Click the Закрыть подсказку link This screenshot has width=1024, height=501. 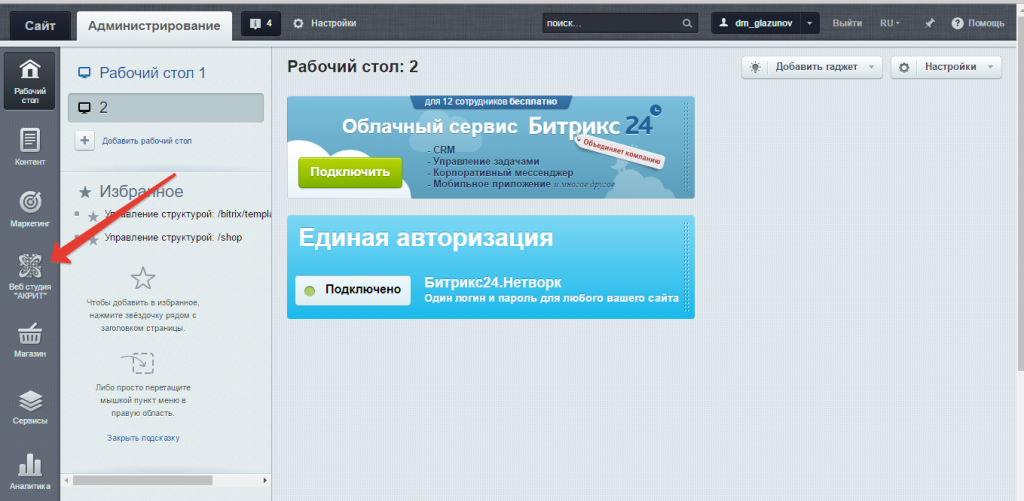point(143,438)
